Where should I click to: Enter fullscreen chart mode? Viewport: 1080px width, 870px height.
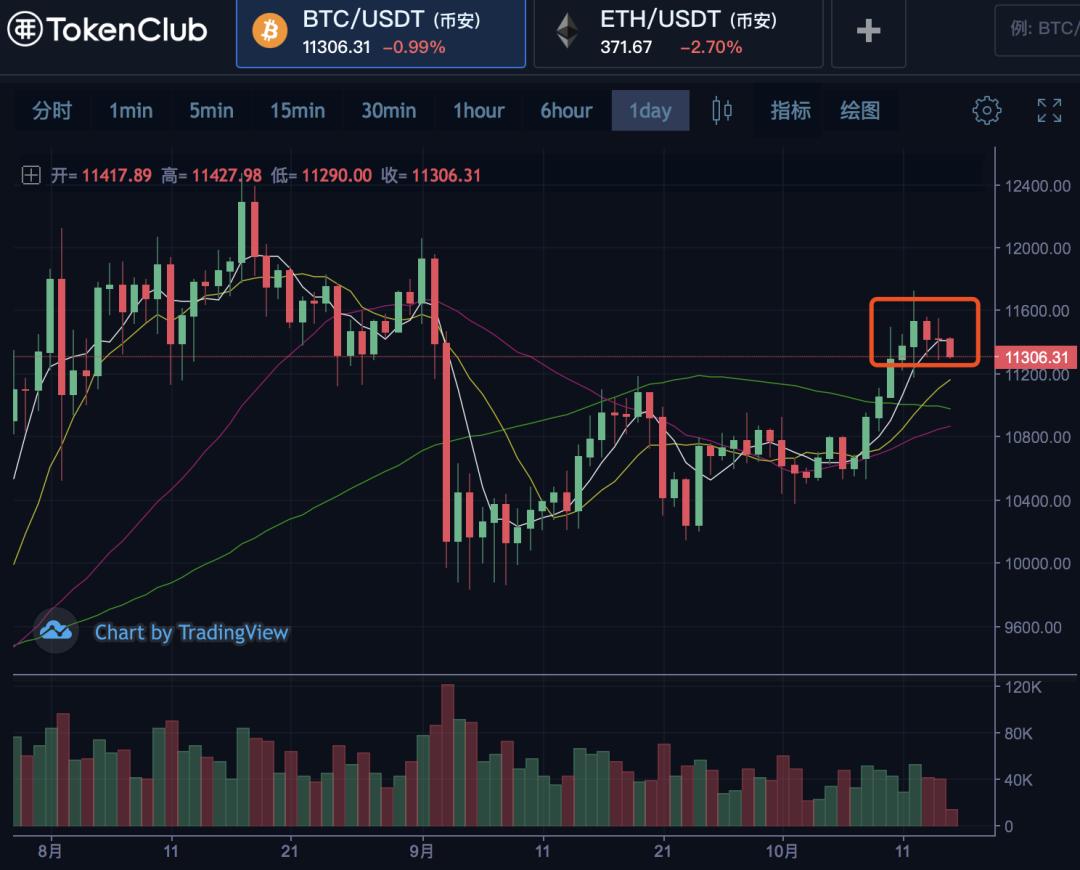click(x=1049, y=110)
